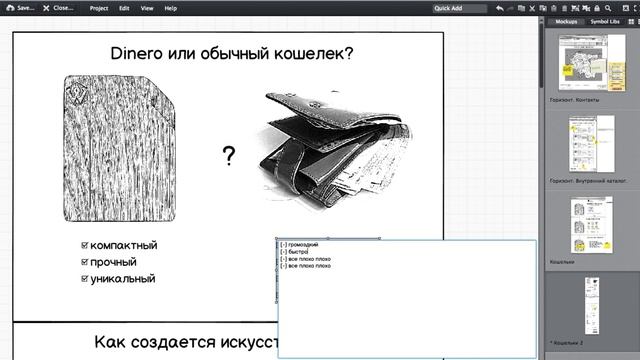Toggle the уникальный checkbox
Viewport: 640px width, 360px height.
point(84,279)
